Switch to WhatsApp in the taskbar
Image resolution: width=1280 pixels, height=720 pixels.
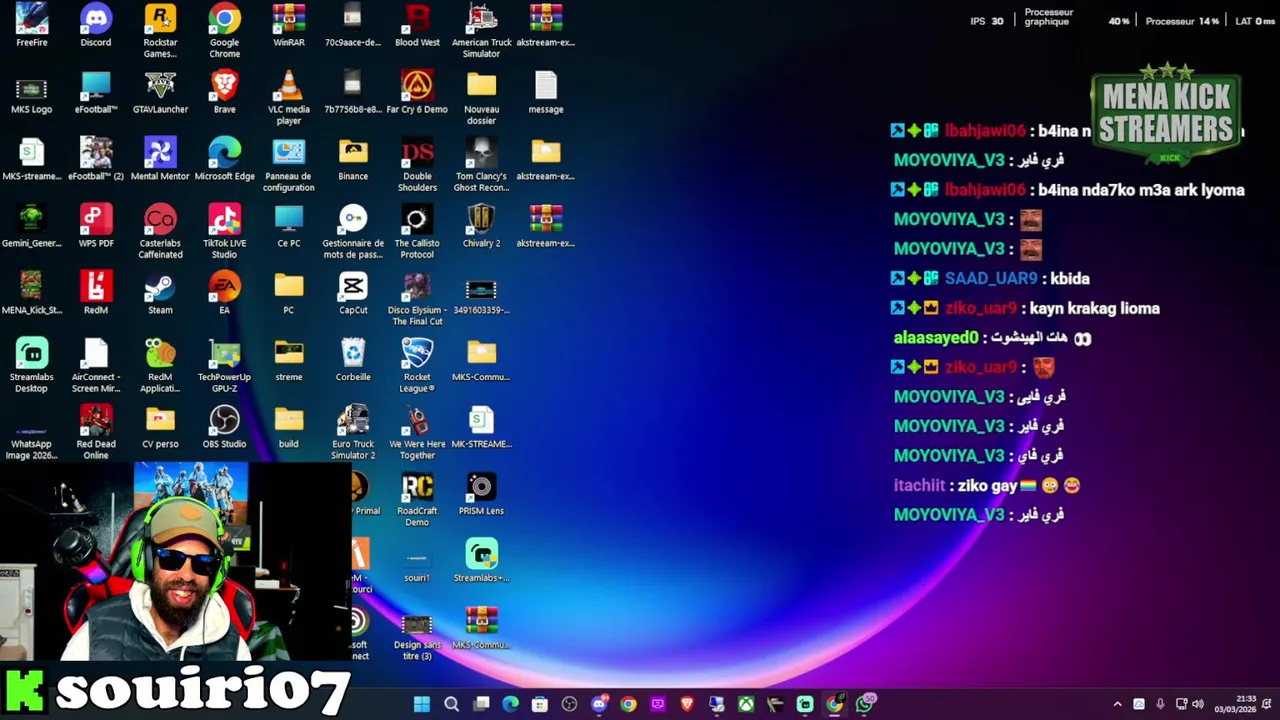tap(865, 704)
